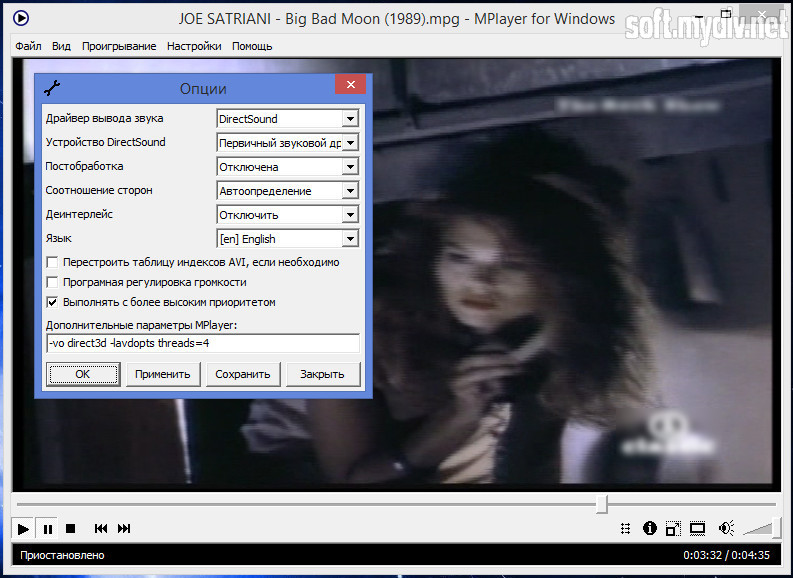Click the Pause button
Screen dimensions: 793x578
tap(48, 529)
